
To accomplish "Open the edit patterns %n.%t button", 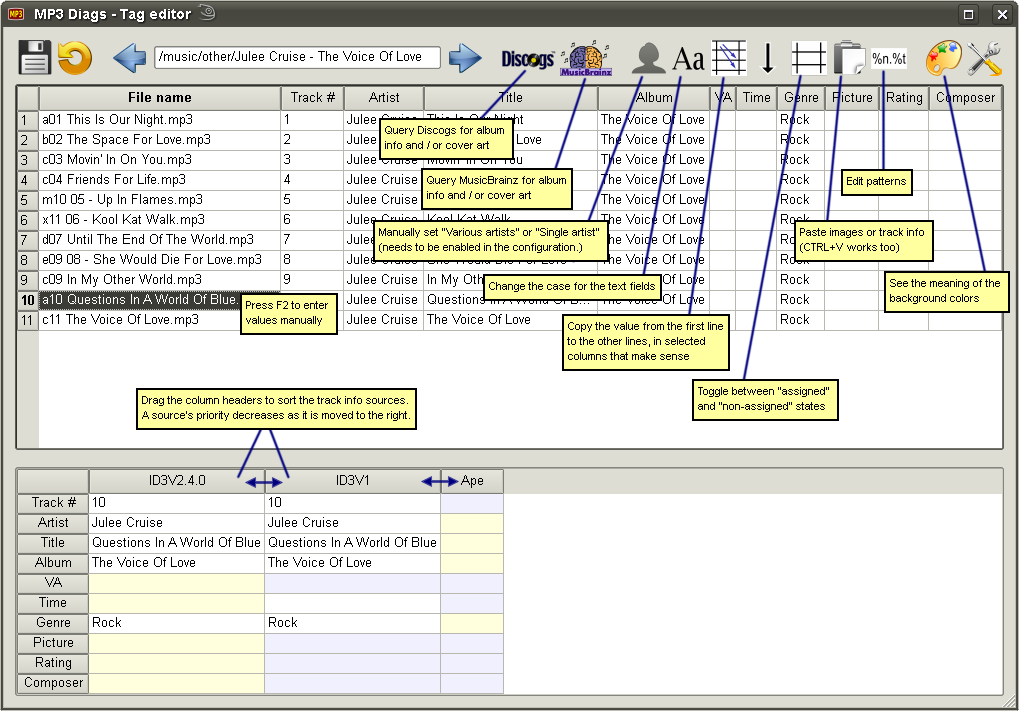I will (x=888, y=59).
